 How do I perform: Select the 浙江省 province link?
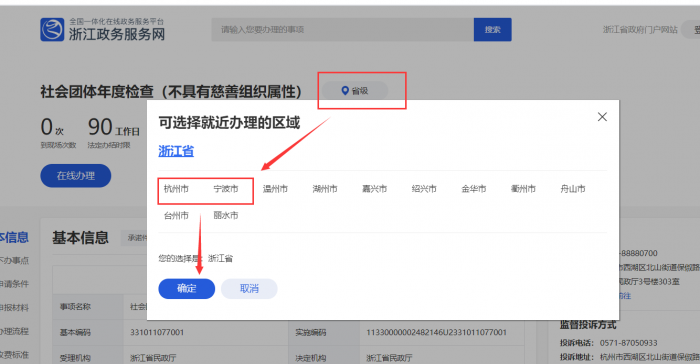176,151
